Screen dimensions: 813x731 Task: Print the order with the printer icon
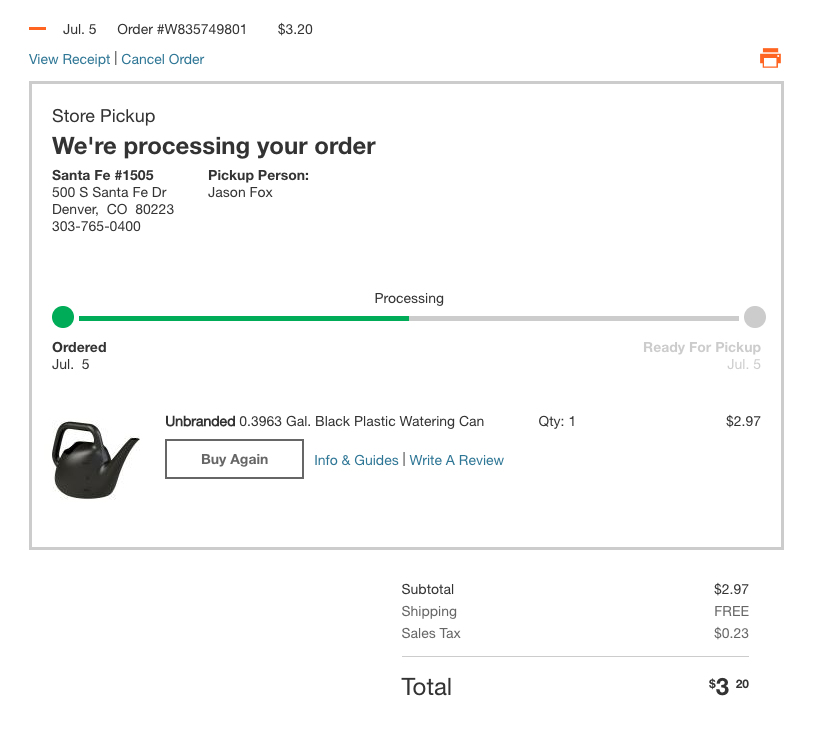tap(770, 58)
